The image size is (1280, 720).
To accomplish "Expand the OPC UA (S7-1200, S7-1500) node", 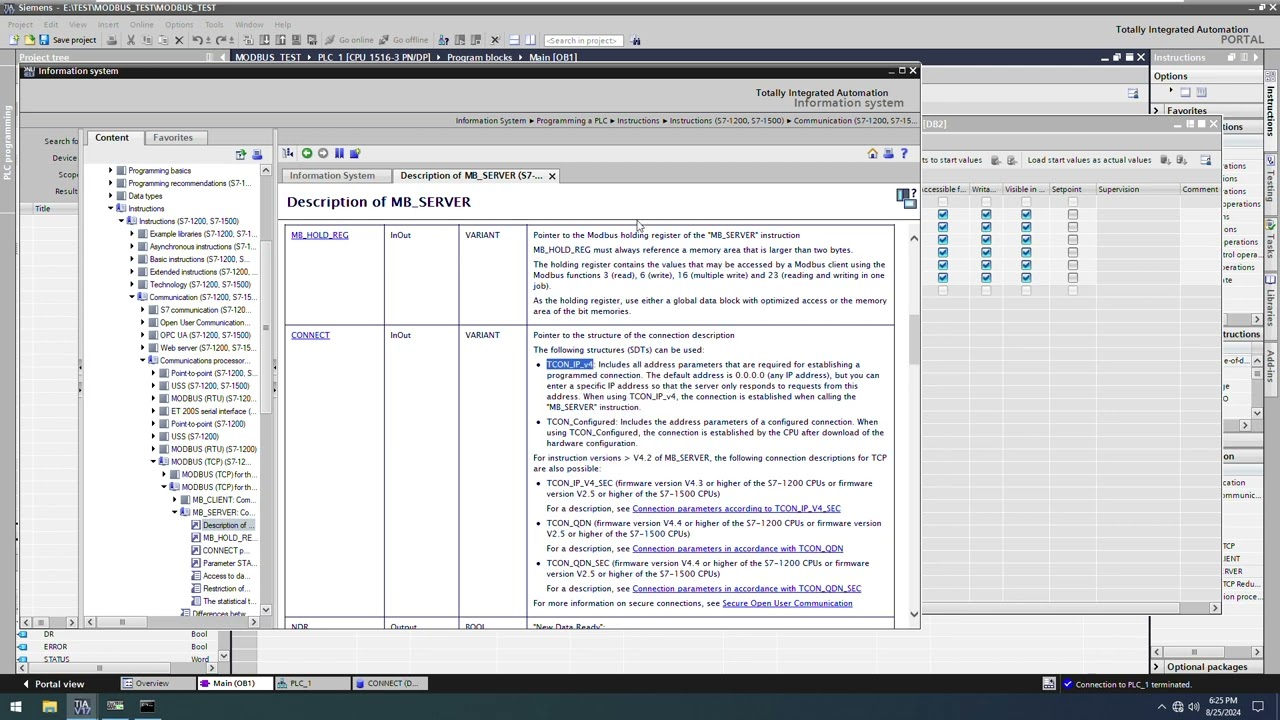I will point(143,335).
